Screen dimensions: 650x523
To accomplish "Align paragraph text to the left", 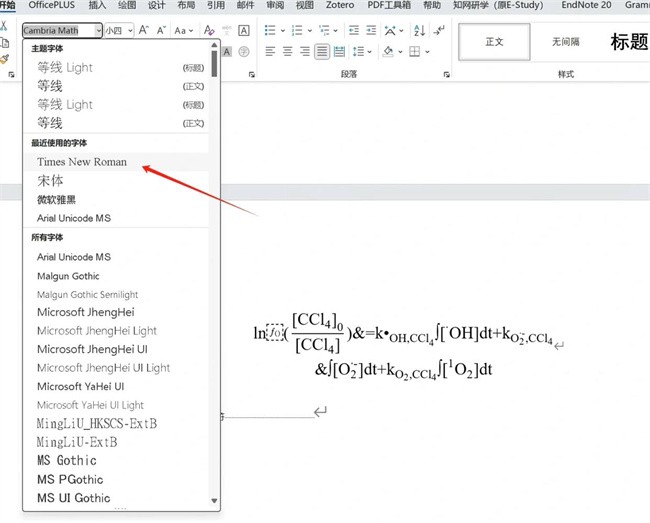I will click(270, 51).
